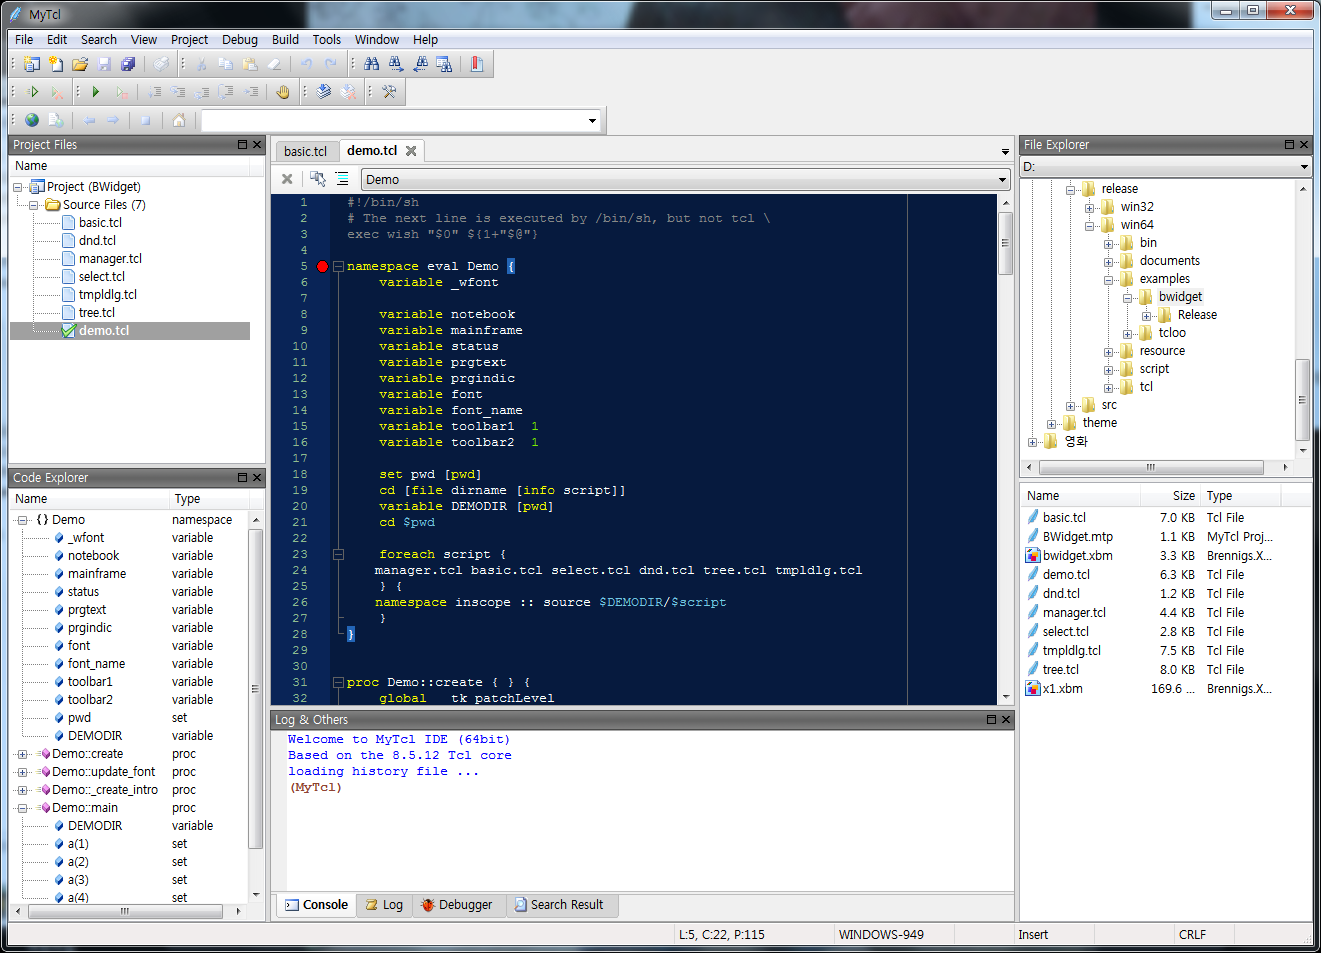Switch to the Debugger tab
This screenshot has height=953, width=1321.
[x=457, y=905]
